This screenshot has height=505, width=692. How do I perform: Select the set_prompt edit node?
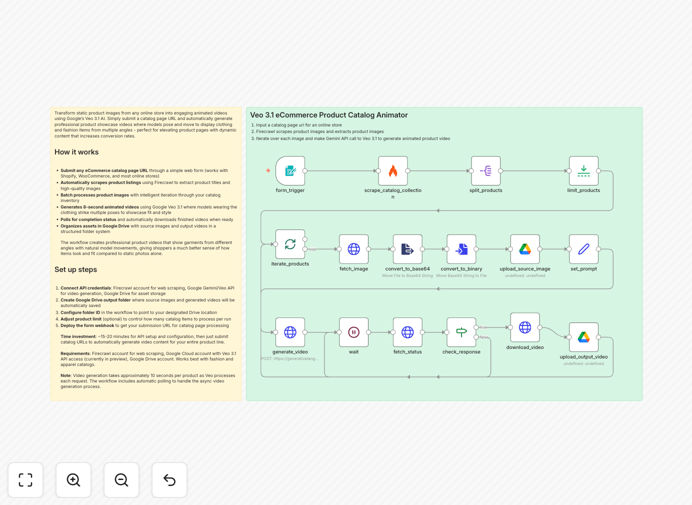584,249
